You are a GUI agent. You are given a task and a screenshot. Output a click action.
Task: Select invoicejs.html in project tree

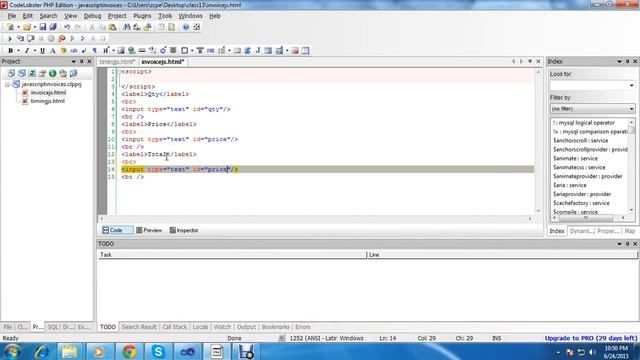48,93
